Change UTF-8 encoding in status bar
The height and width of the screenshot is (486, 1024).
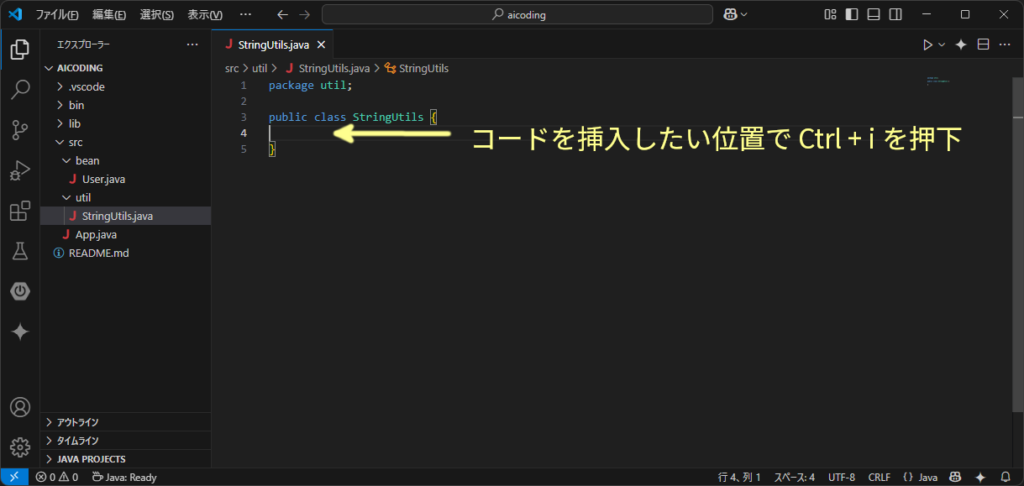841,478
